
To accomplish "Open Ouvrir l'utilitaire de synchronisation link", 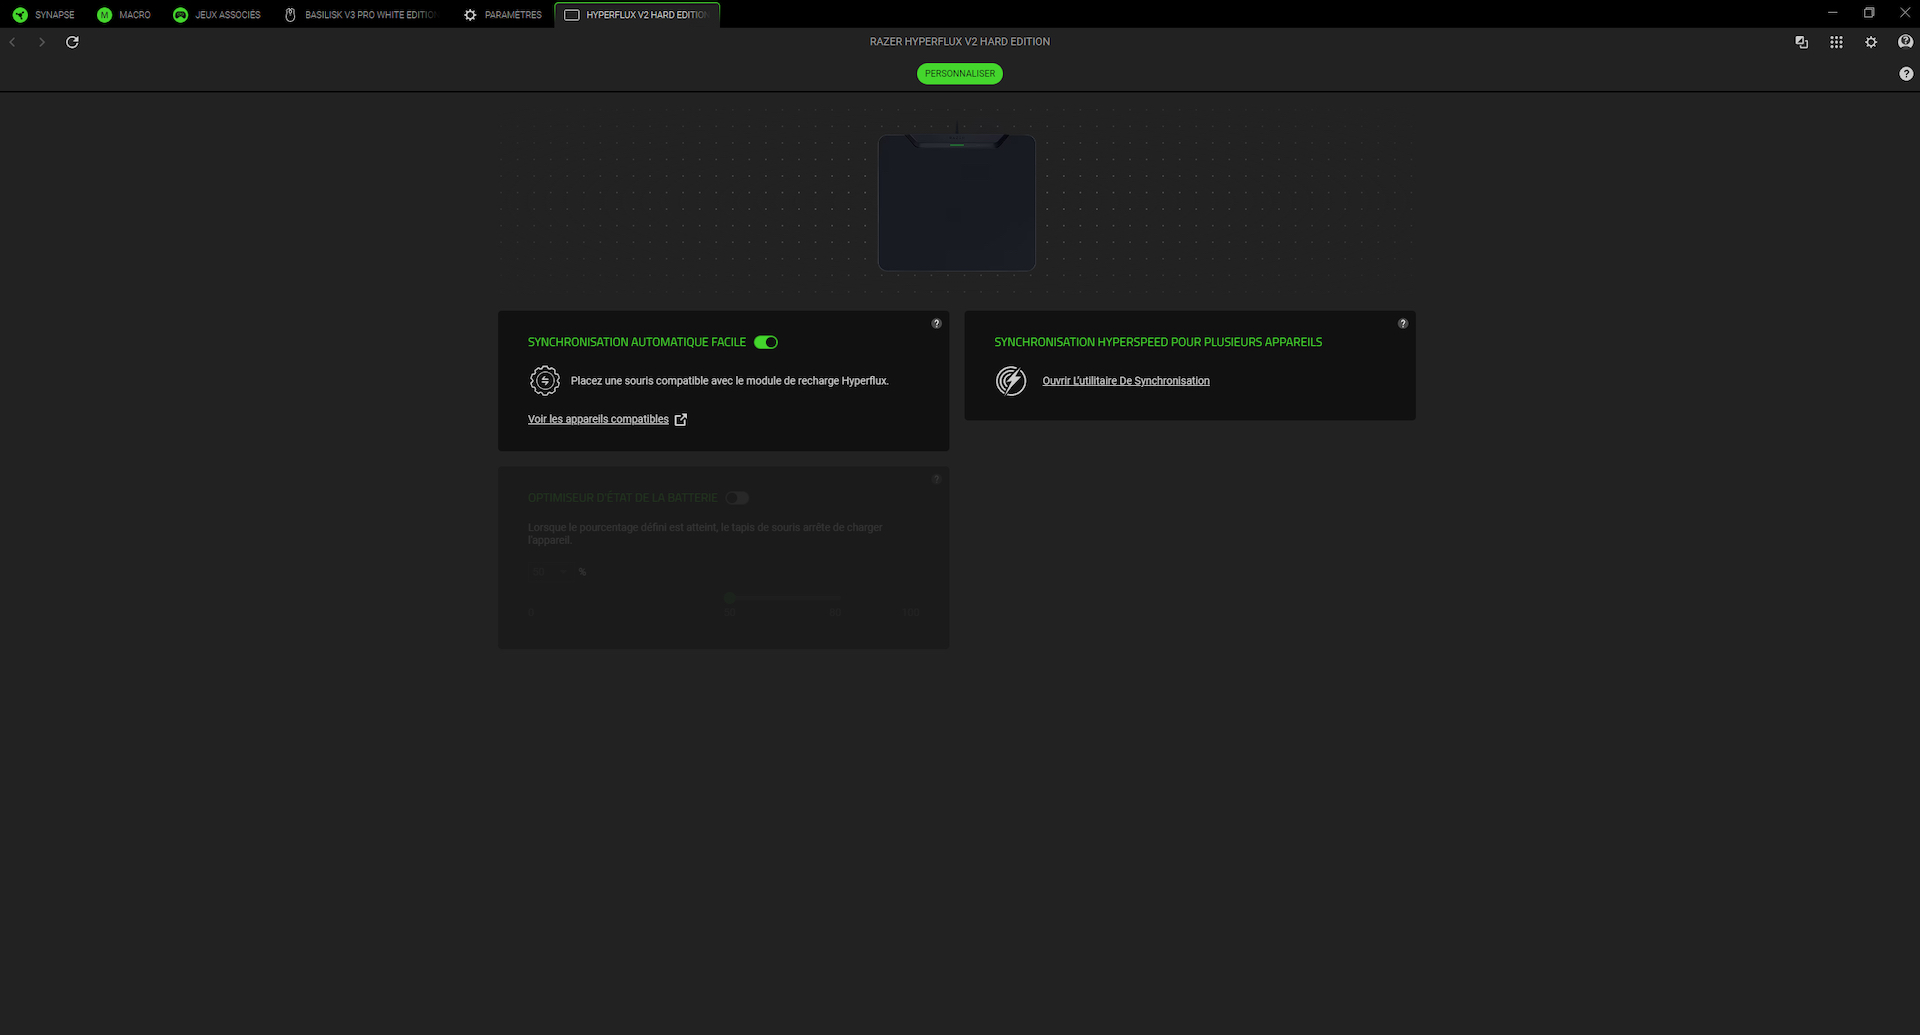I will pos(1126,381).
